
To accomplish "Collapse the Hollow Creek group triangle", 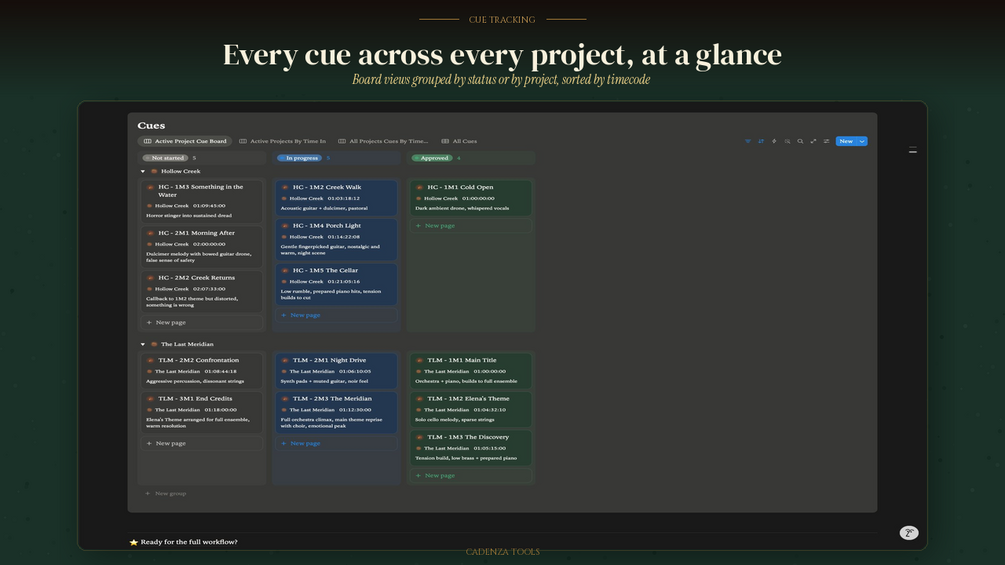I will point(143,171).
